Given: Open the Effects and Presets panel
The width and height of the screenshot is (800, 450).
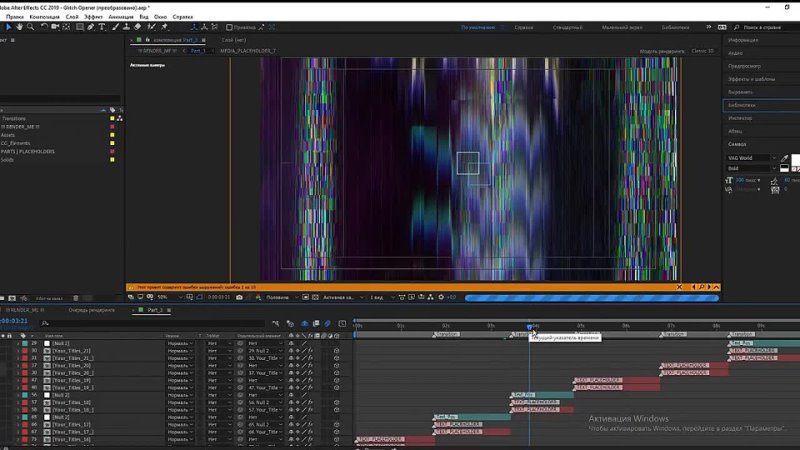Looking at the screenshot, I should (x=751, y=78).
